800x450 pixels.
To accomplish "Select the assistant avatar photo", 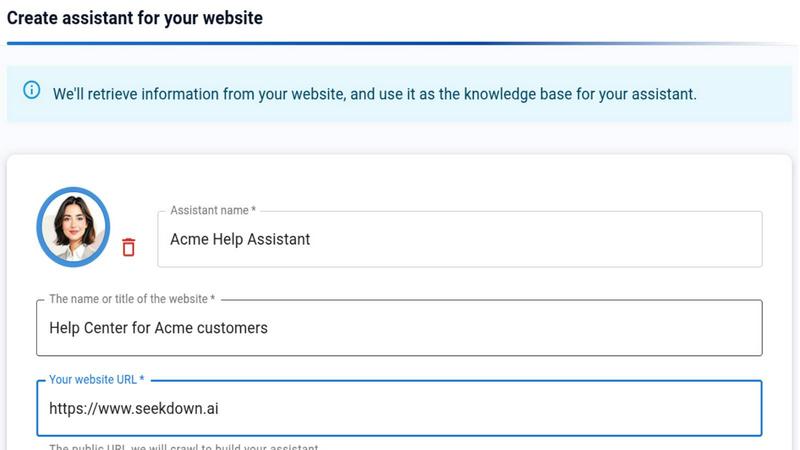I will click(73, 227).
